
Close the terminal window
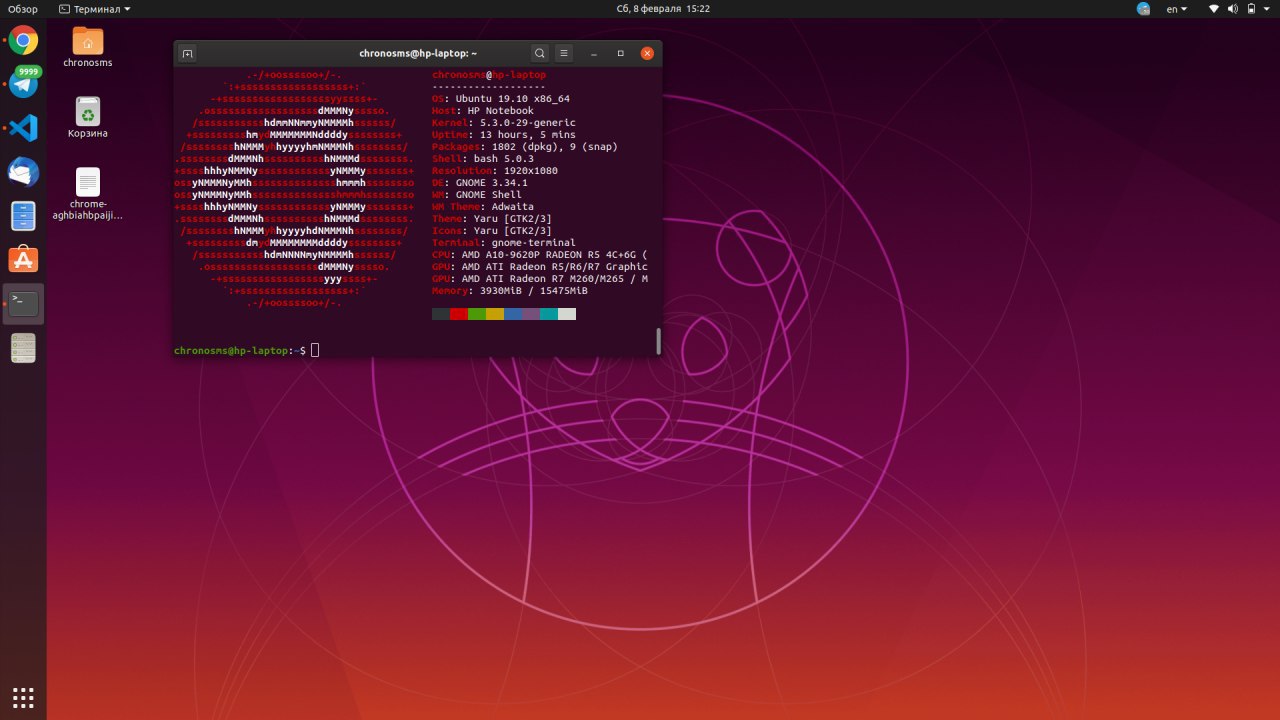pos(647,53)
